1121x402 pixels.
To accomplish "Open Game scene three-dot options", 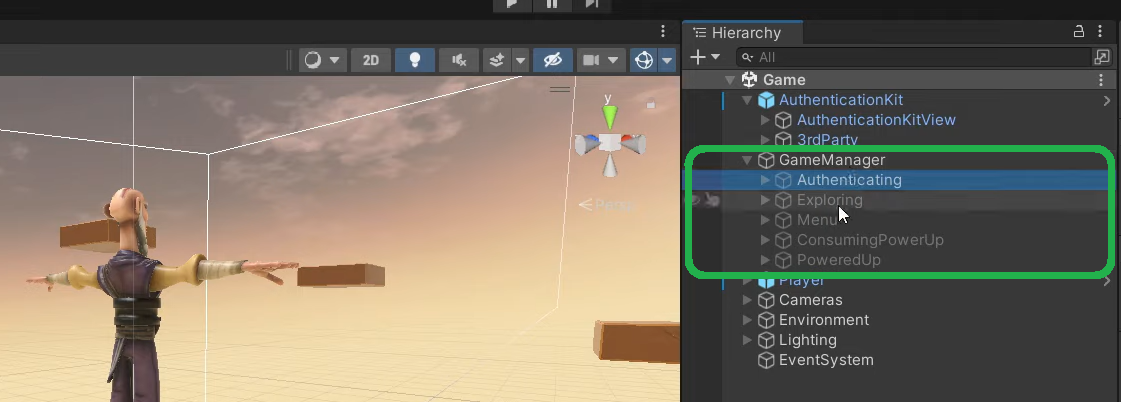I will (x=1102, y=80).
